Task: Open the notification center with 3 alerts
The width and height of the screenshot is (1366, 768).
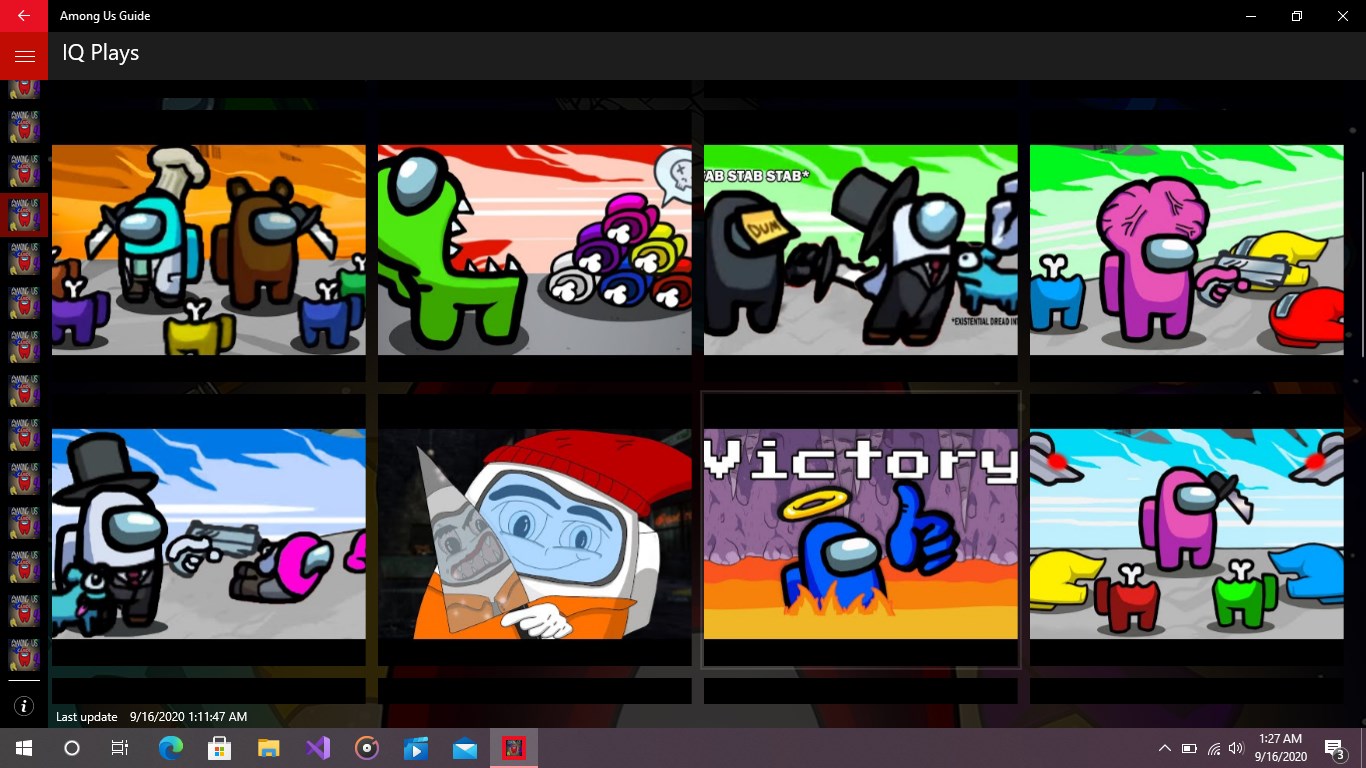Action: (x=1334, y=748)
